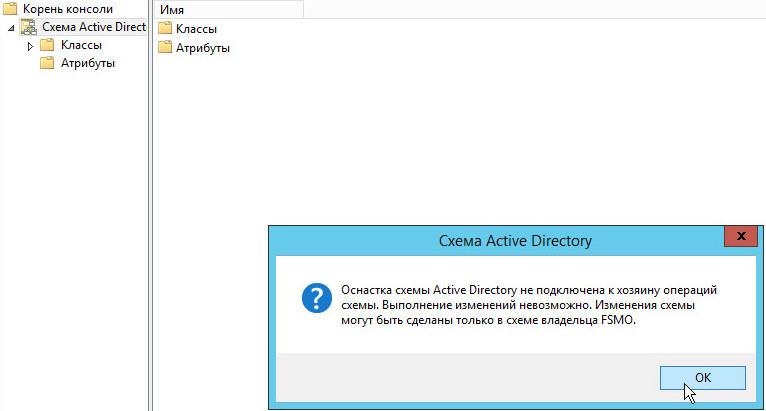The height and width of the screenshot is (411, 766).
Task: Select Атрибуты in the right list pane
Action: tap(203, 48)
